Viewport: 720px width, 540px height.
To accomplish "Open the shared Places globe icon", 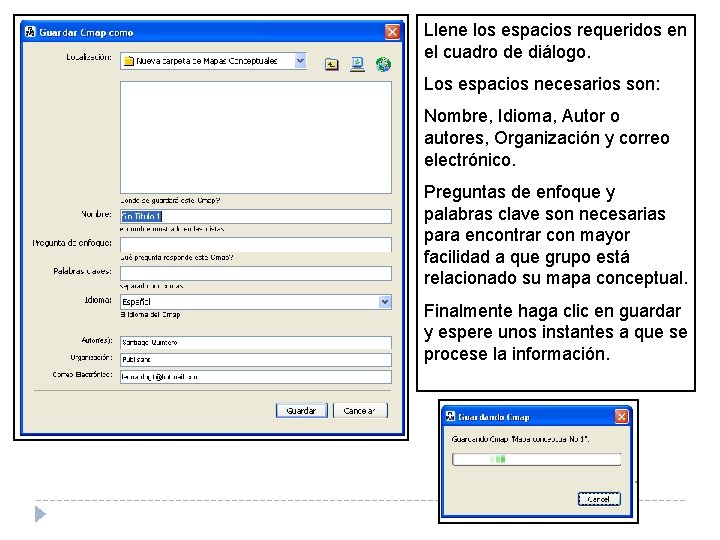I will (x=383, y=64).
